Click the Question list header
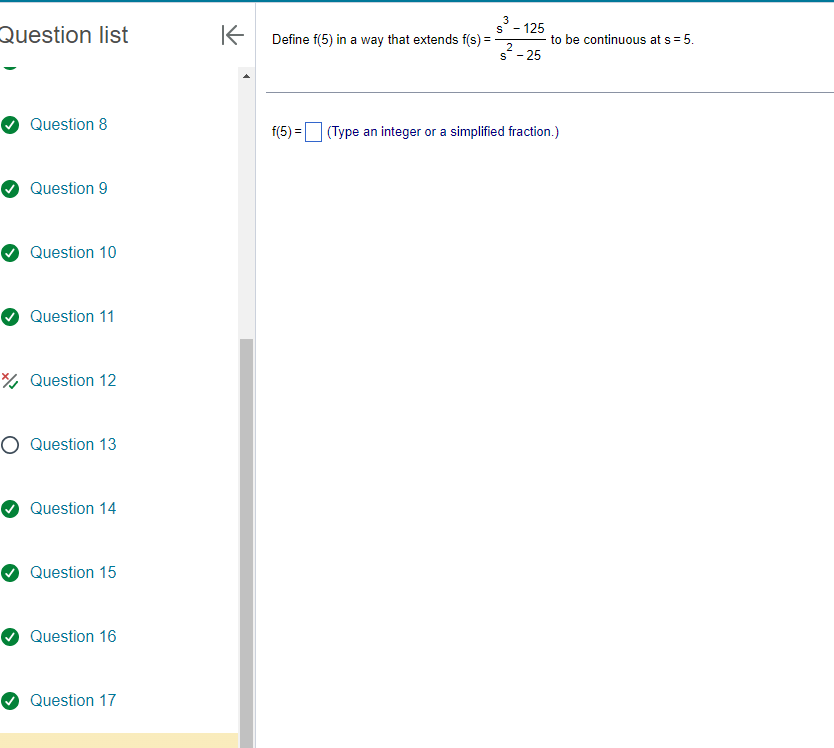 (x=64, y=34)
